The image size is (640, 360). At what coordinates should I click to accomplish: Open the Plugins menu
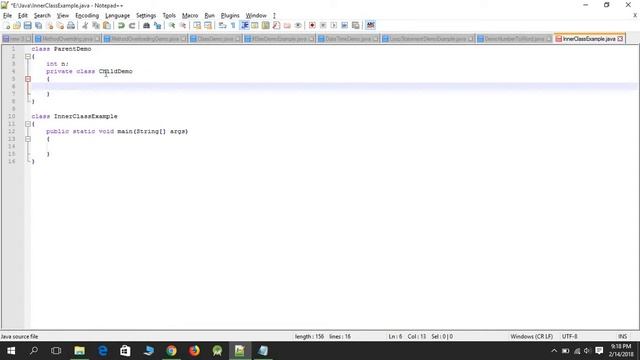[230, 16]
